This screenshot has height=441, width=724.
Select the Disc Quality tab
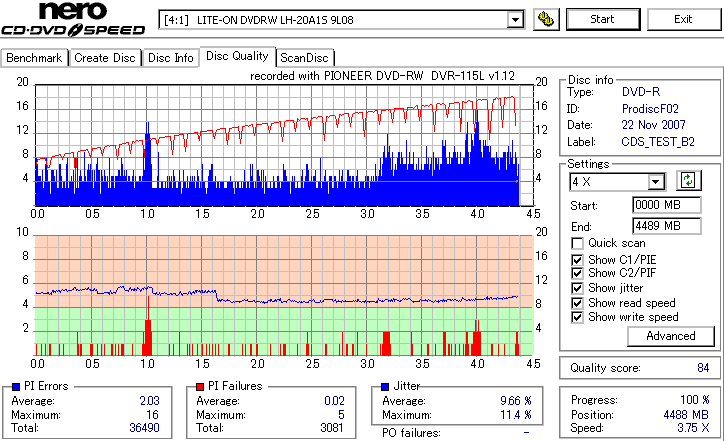pyautogui.click(x=237, y=56)
